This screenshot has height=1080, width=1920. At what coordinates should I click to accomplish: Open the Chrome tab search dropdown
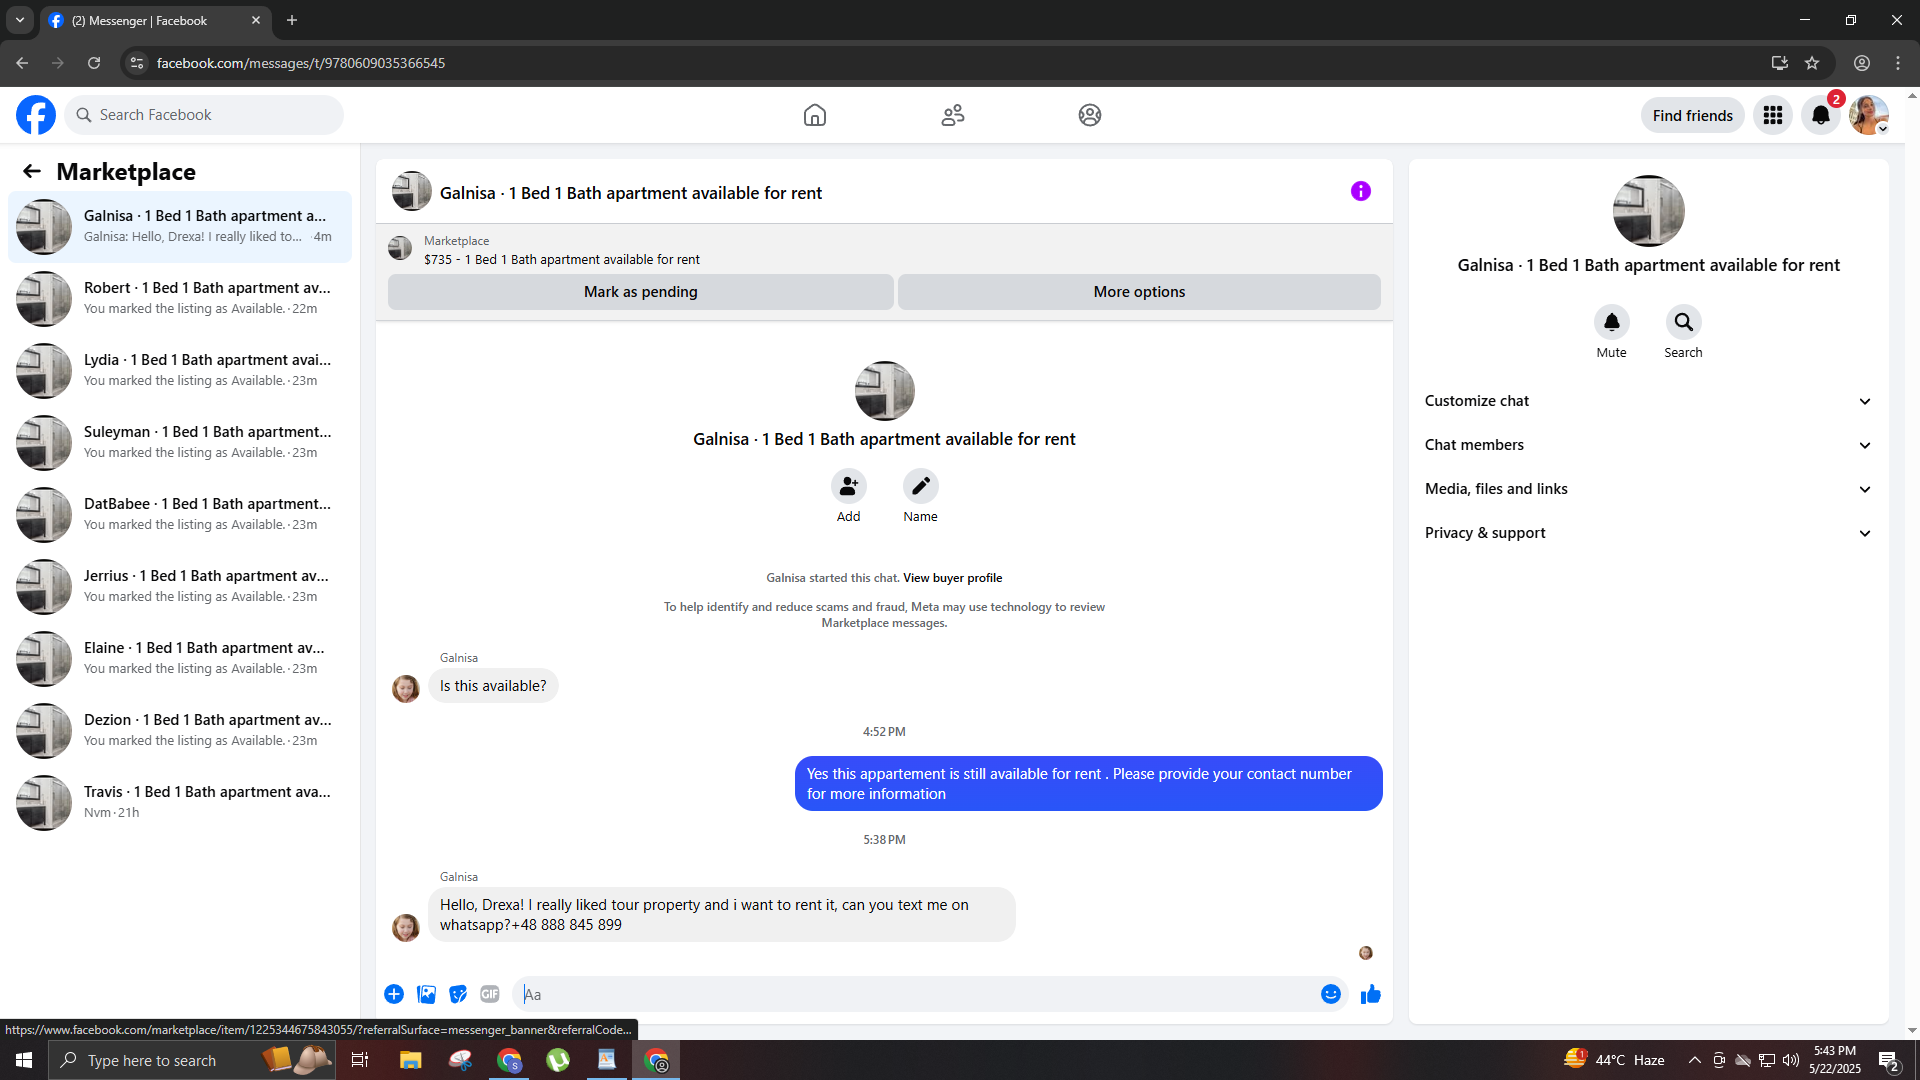(20, 20)
